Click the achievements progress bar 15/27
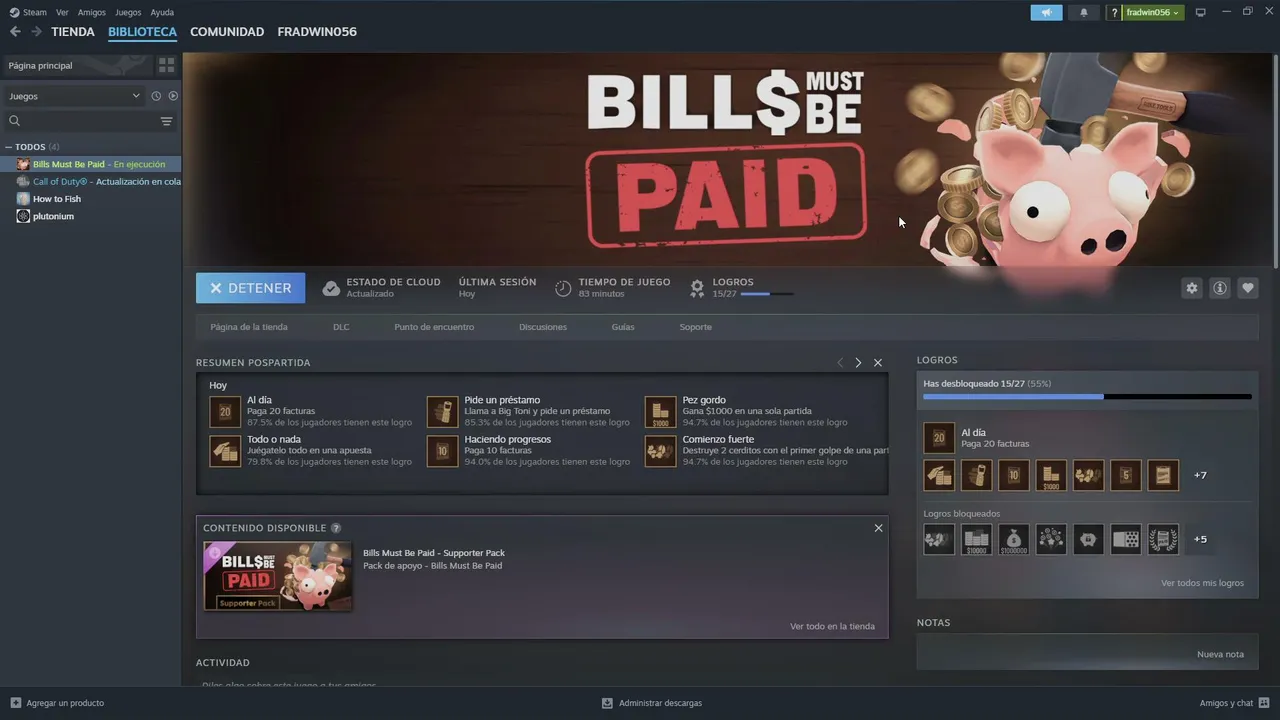Screen dimensions: 1280x720 pos(1087,397)
